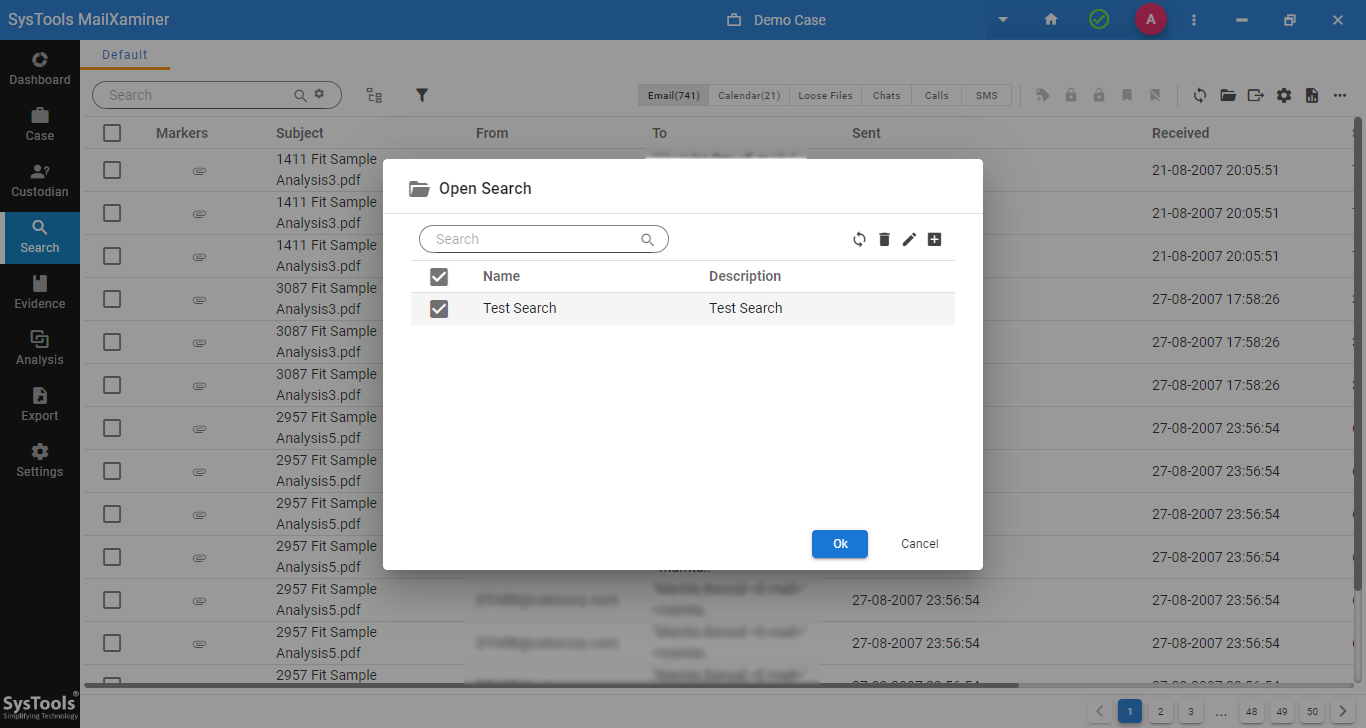Toggle the select-all checkbox in Open Search dialog
This screenshot has height=728, width=1366.
tap(439, 277)
